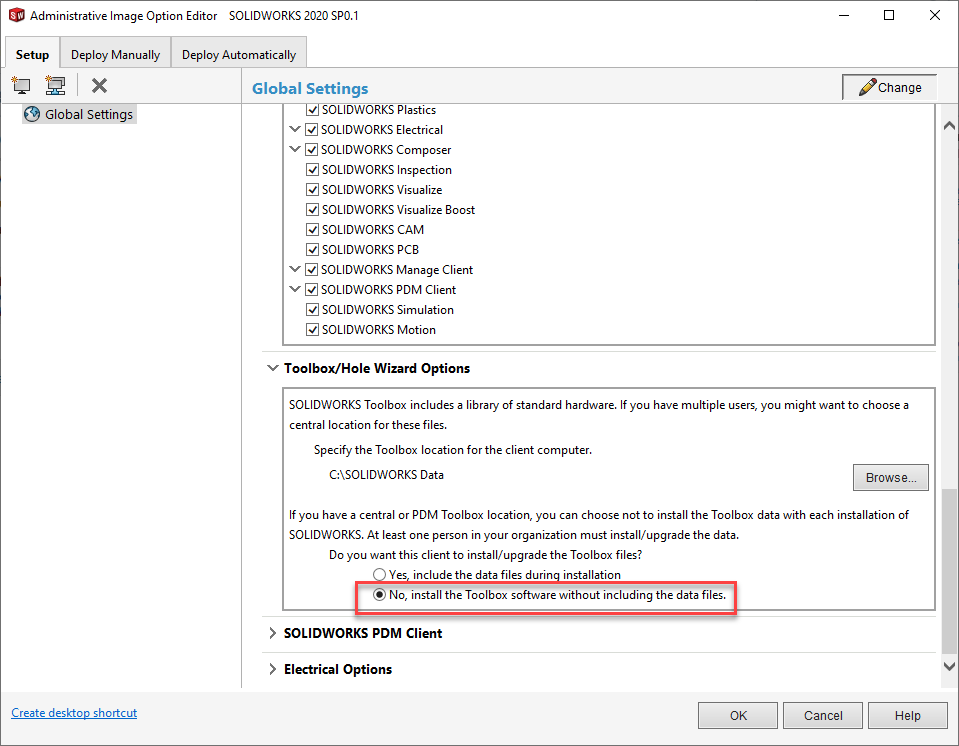
Task: Click the Add Machine toolbar icon
Action: 21,86
